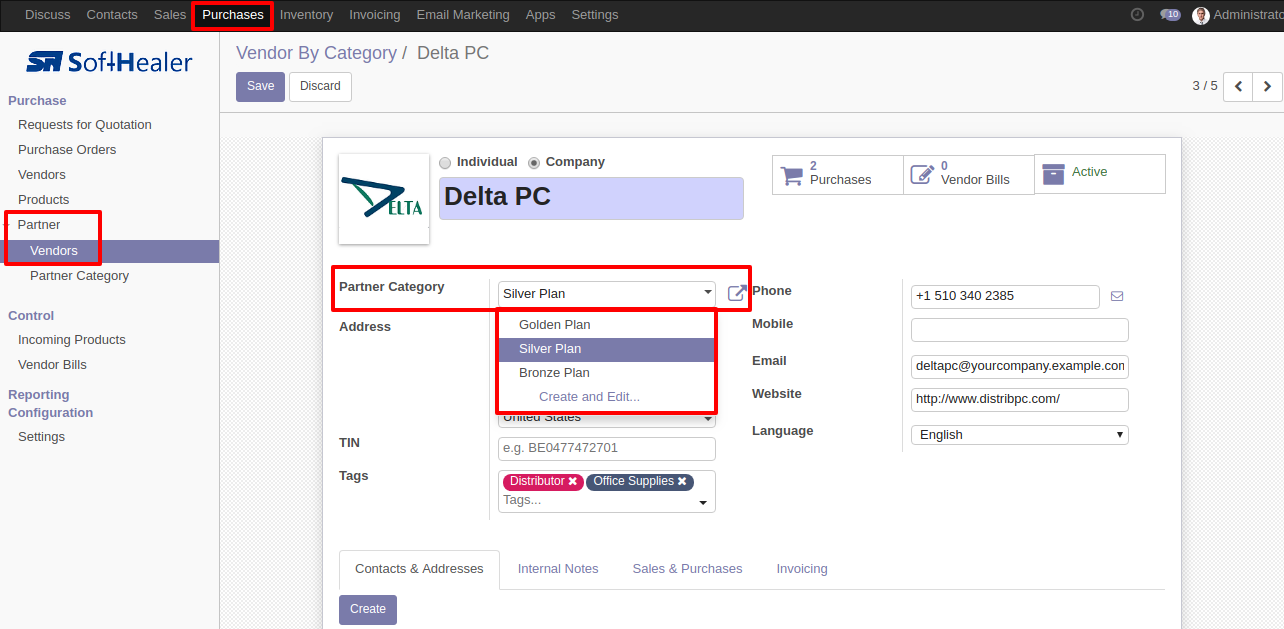Open the Contacts menu
This screenshot has height=629, width=1284.
pos(112,15)
